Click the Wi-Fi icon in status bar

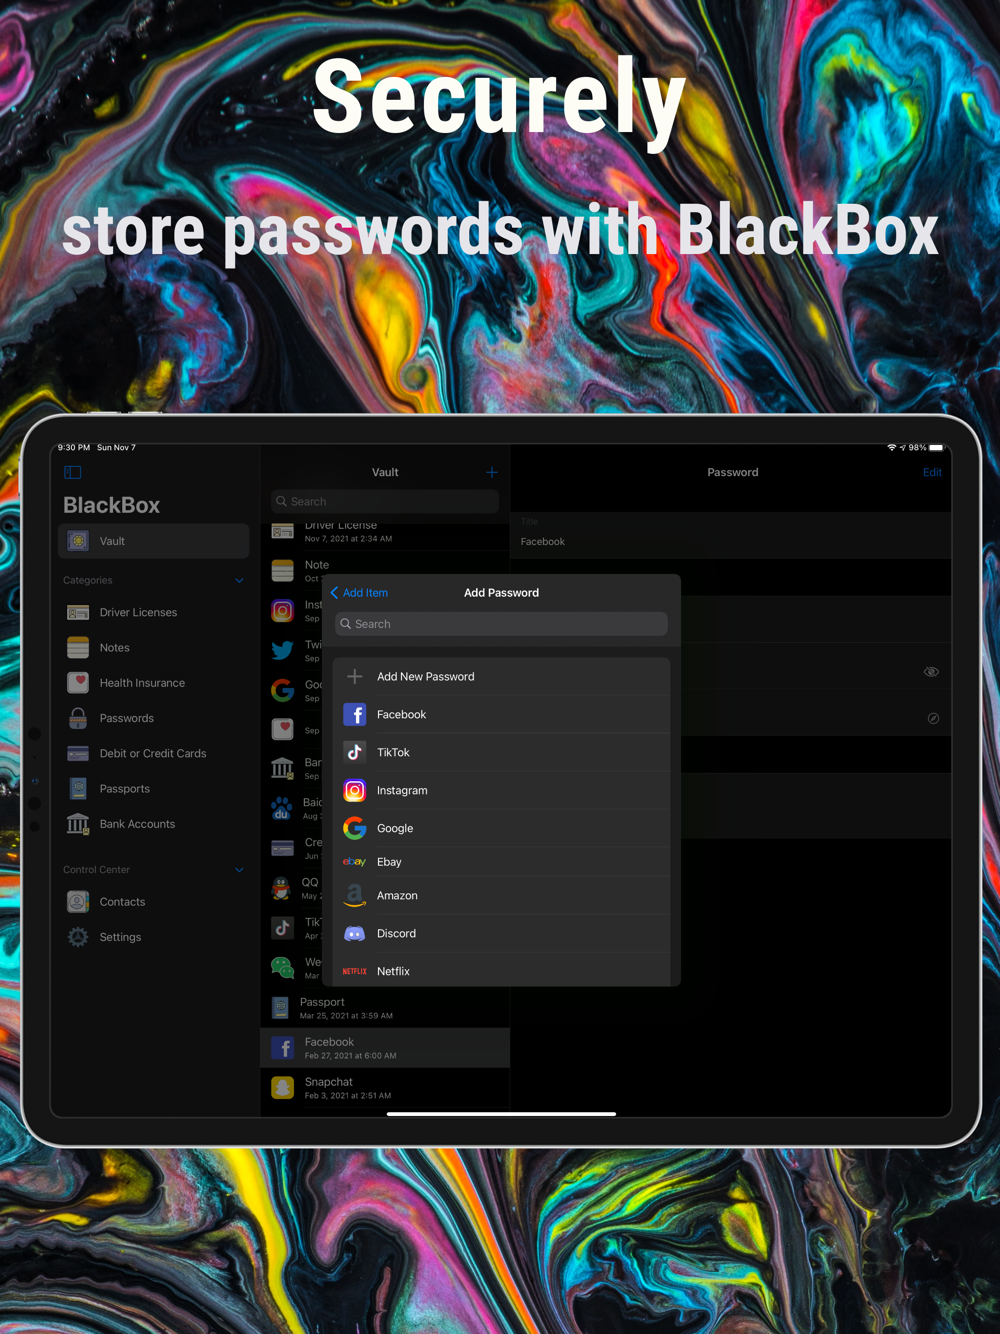tap(891, 448)
